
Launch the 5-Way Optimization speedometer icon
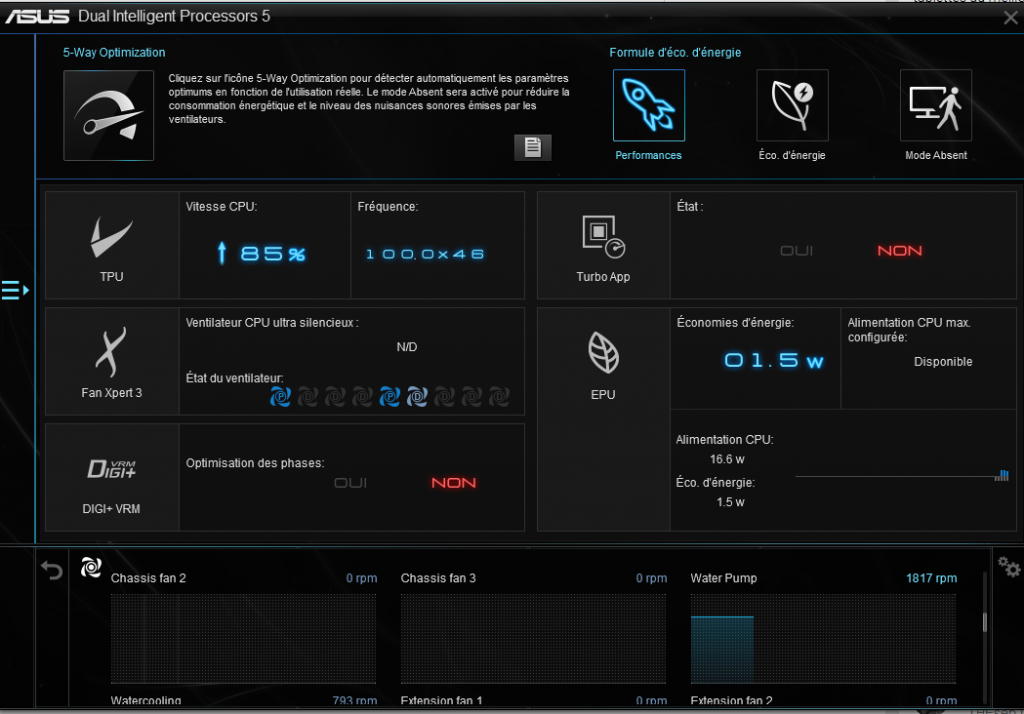click(108, 116)
